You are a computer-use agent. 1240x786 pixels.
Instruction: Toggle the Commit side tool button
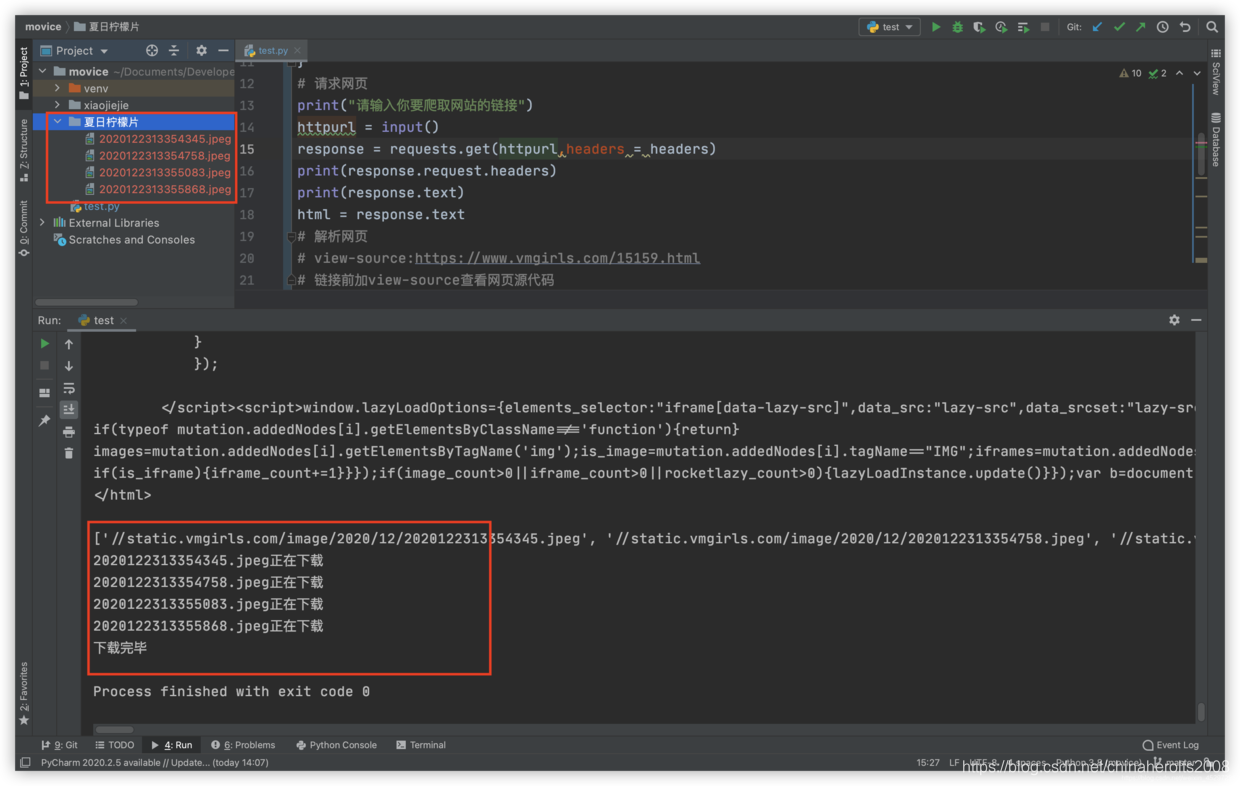[24, 228]
